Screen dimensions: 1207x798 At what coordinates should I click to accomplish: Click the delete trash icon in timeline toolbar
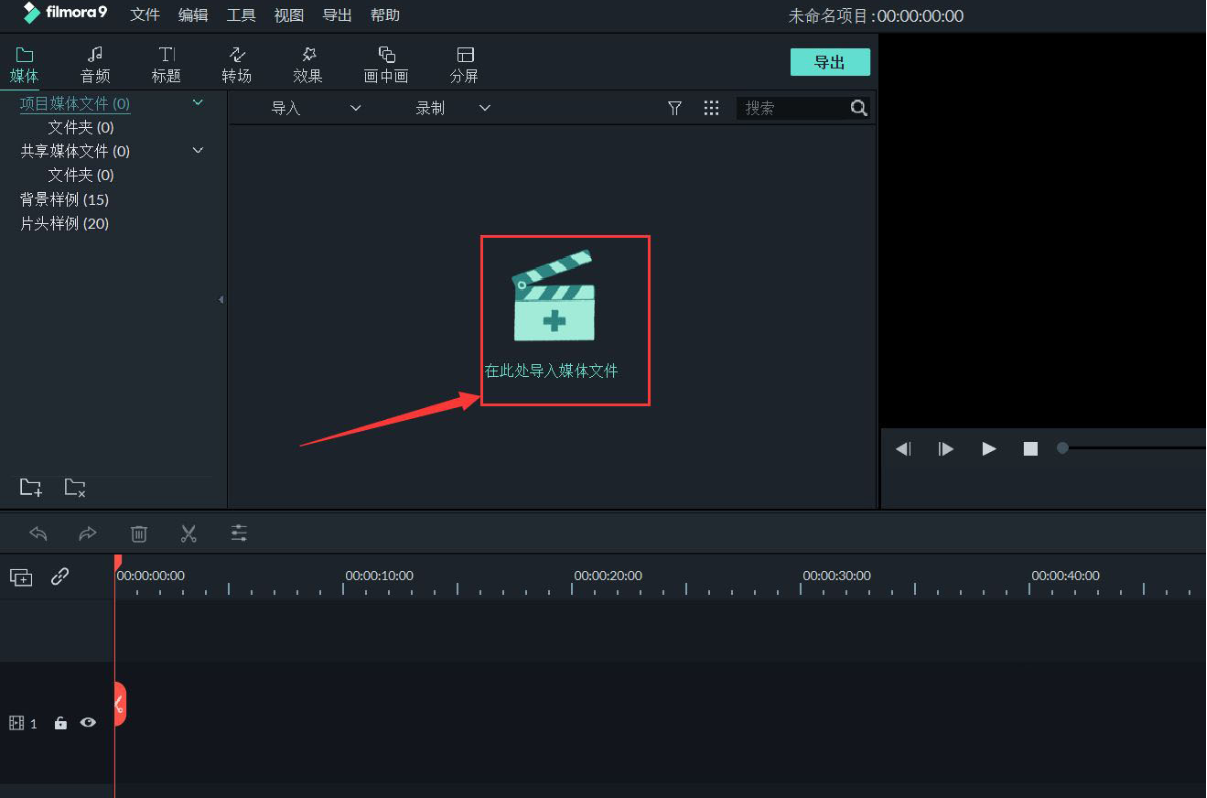(139, 533)
